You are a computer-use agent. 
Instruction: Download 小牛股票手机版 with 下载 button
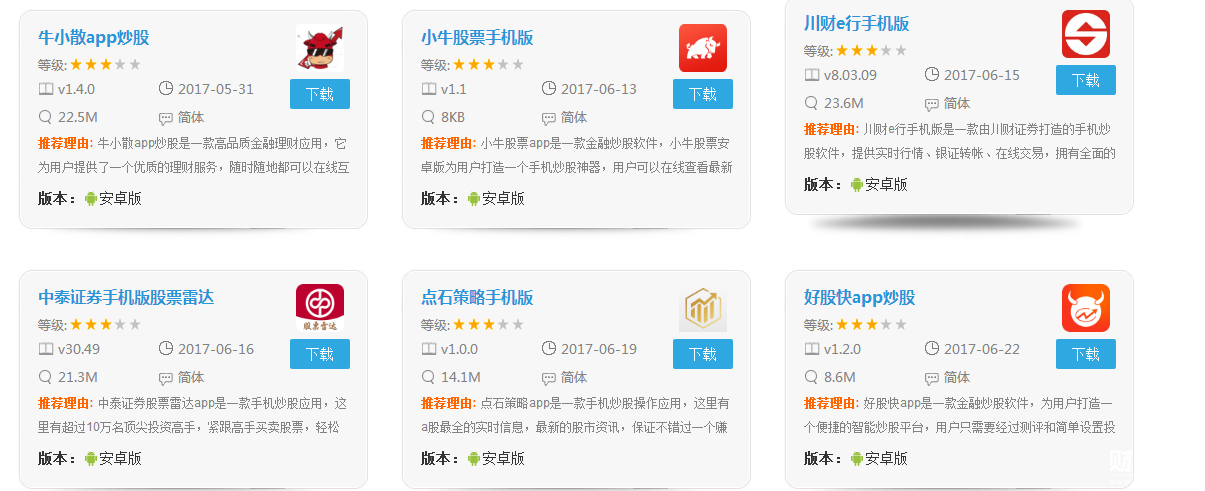click(703, 94)
